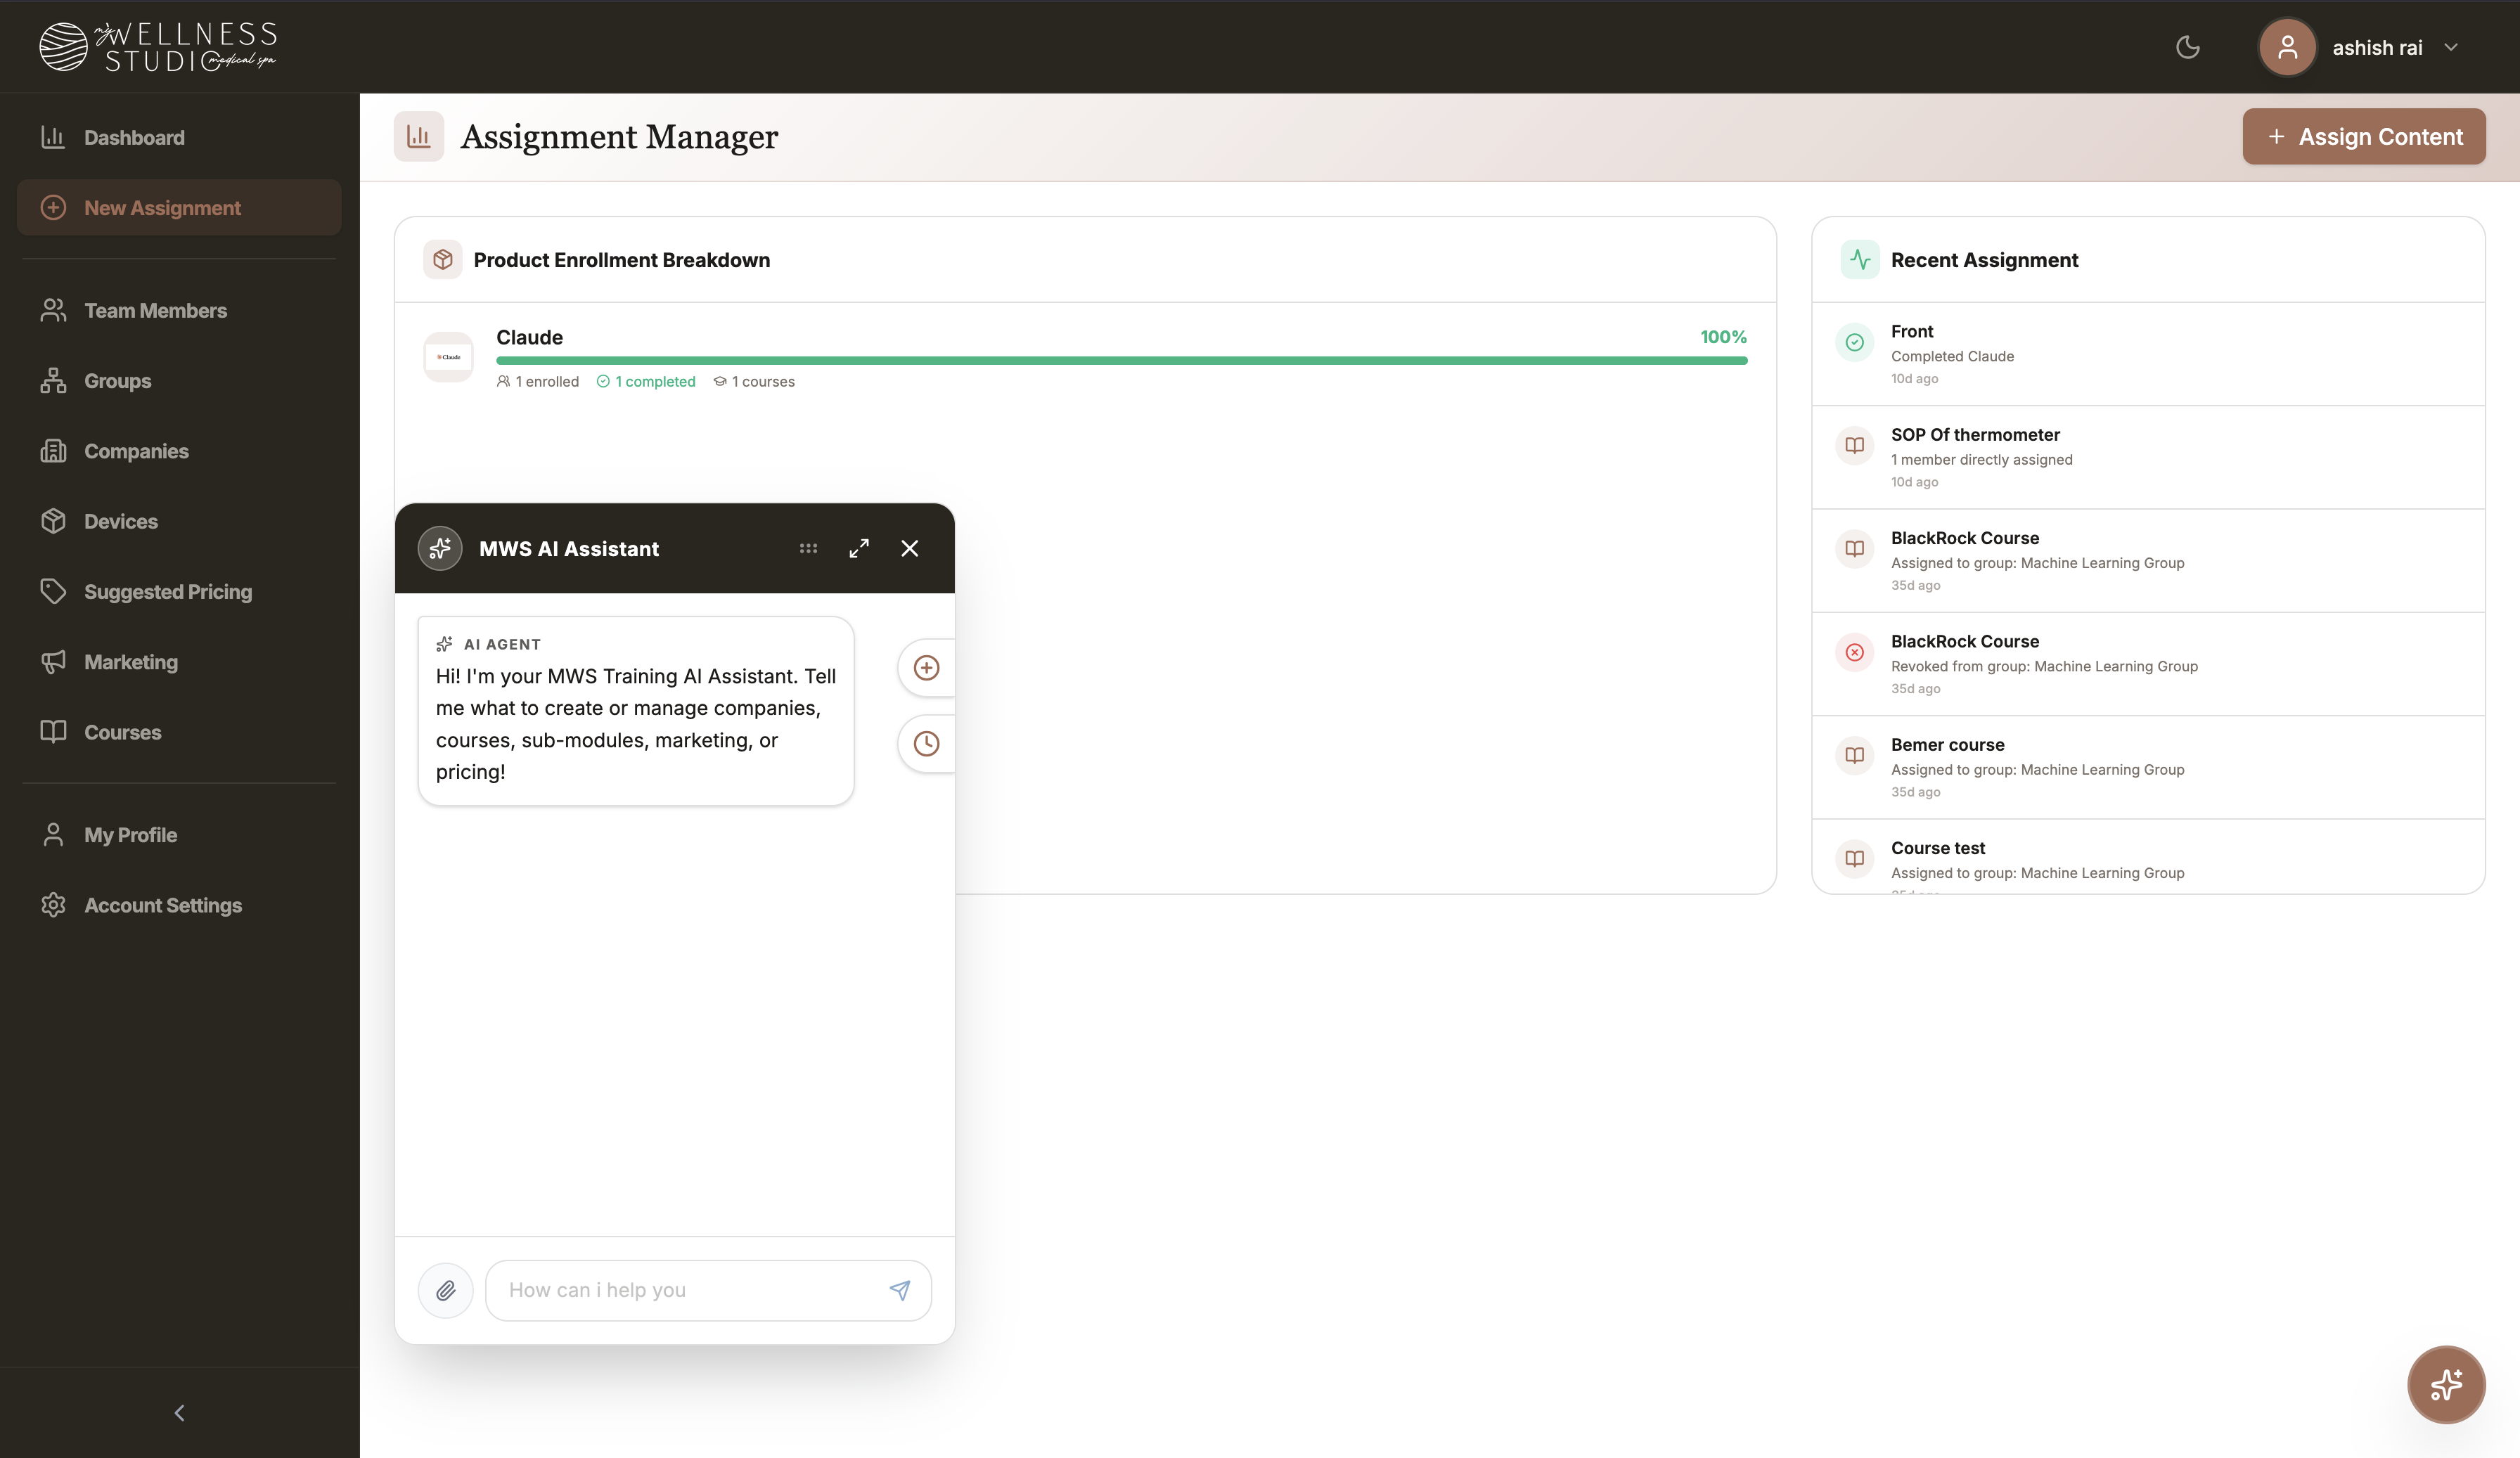
Task: Click the Claude product thumbnail
Action: pyautogui.click(x=448, y=357)
